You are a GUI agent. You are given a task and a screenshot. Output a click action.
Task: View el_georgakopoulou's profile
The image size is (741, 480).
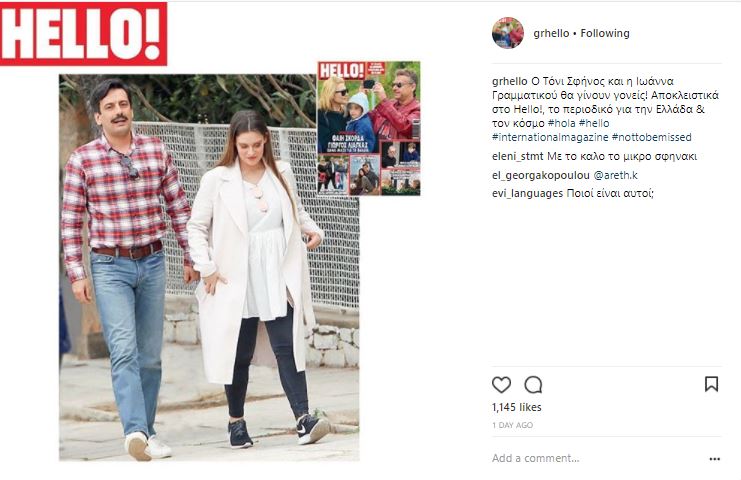click(x=541, y=175)
